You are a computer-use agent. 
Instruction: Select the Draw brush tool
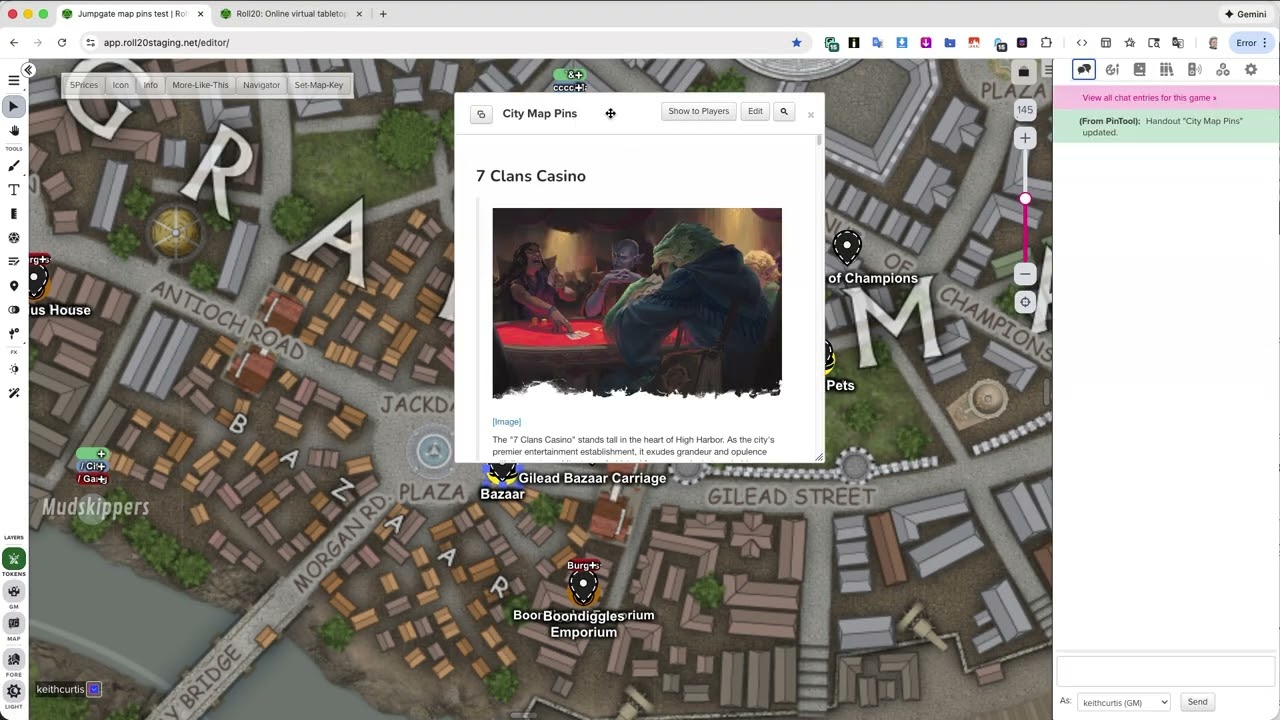(x=14, y=166)
